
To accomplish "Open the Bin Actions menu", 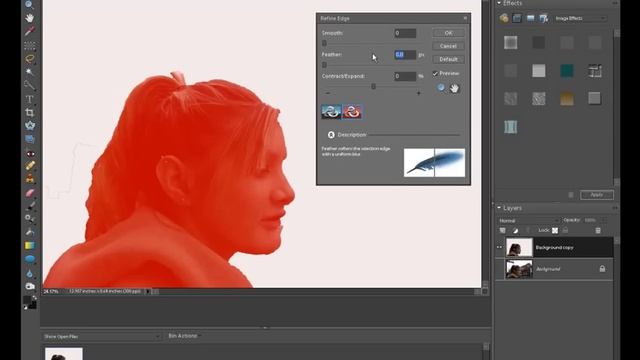I will pyautogui.click(x=185, y=336).
